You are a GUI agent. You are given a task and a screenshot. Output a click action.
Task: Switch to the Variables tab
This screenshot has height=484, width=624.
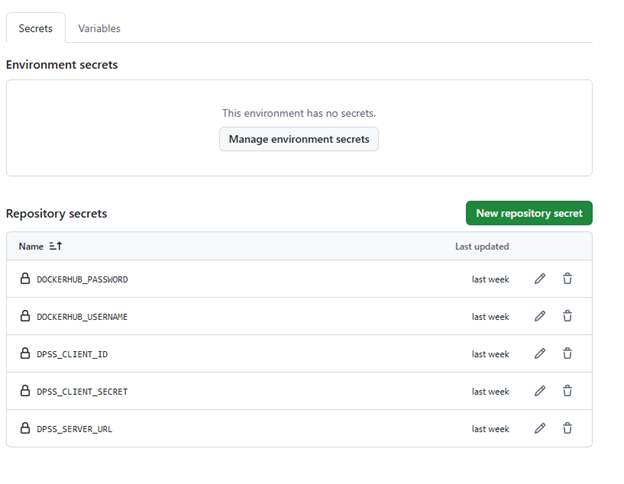click(x=99, y=29)
